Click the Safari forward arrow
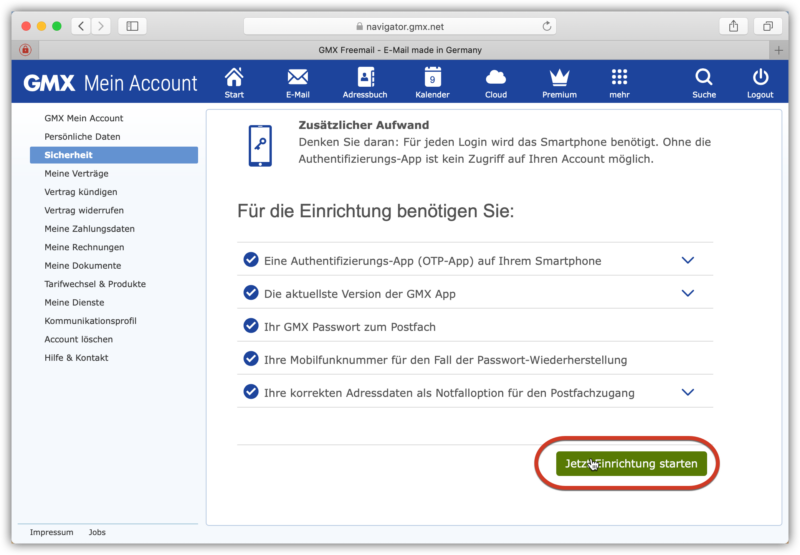 (101, 26)
